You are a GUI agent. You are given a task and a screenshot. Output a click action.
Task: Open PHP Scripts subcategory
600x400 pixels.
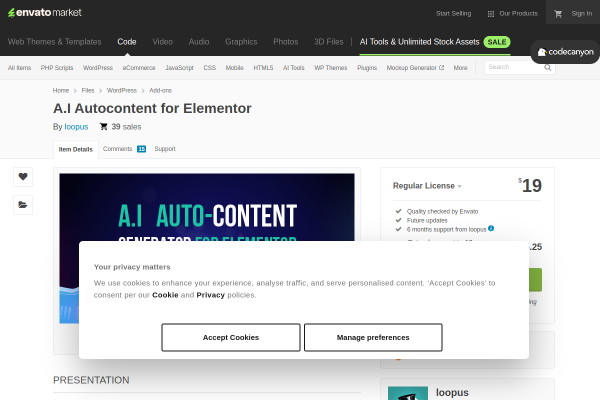tap(57, 68)
